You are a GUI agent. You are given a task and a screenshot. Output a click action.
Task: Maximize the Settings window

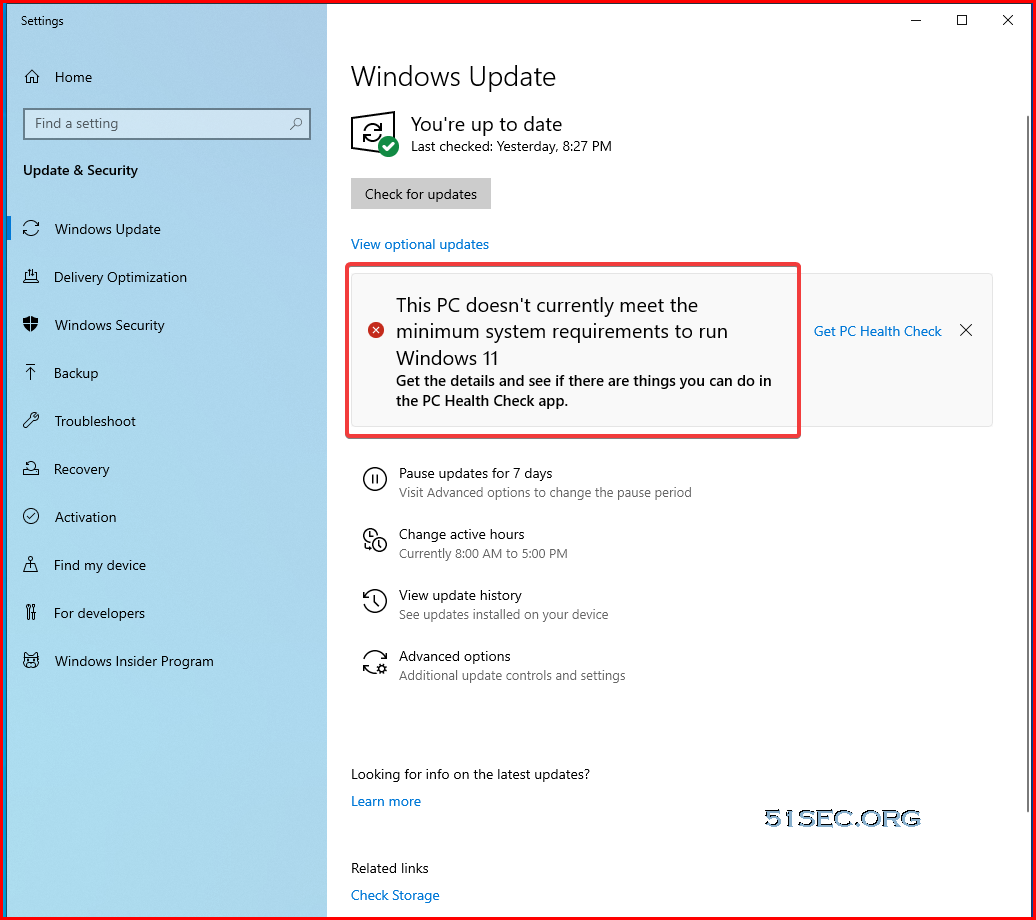point(962,20)
